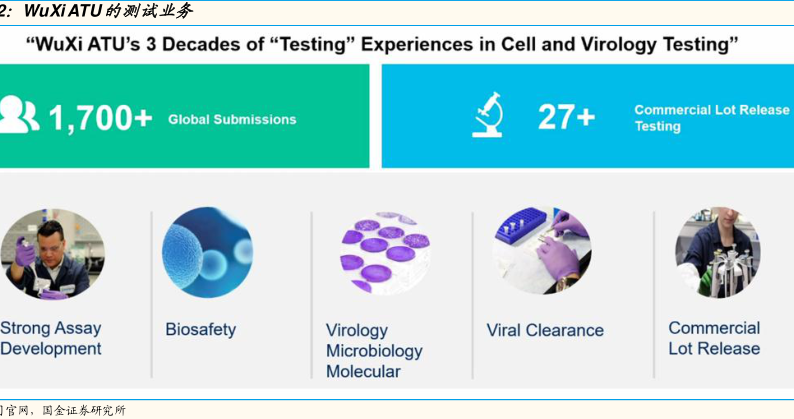The height and width of the screenshot is (419, 794).
Task: Open the scientist pipetting photo
Action: [52, 254]
